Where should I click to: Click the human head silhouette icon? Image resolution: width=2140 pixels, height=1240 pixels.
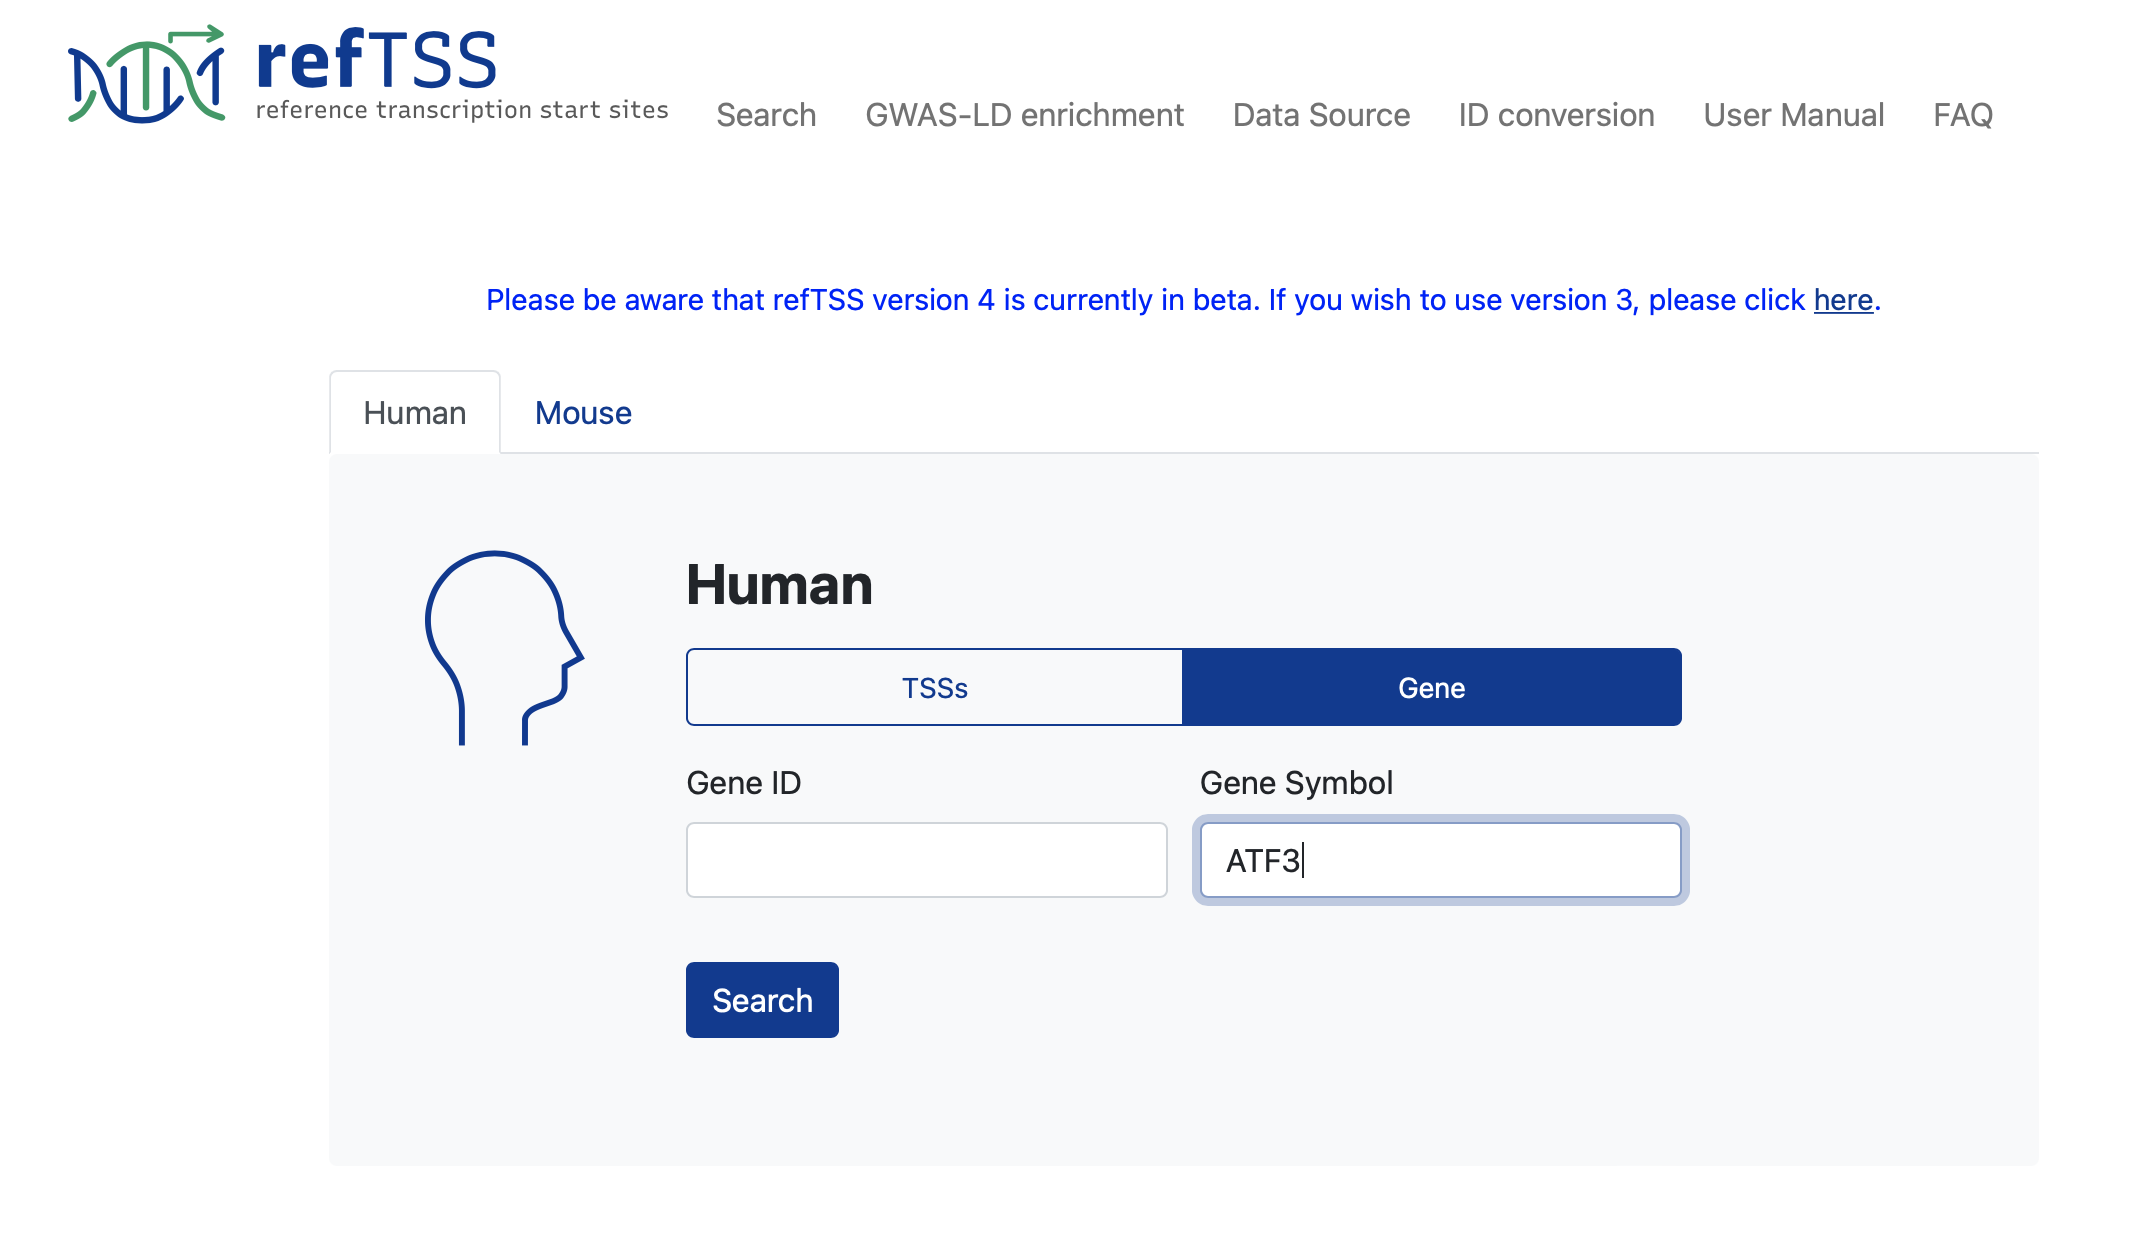[503, 647]
